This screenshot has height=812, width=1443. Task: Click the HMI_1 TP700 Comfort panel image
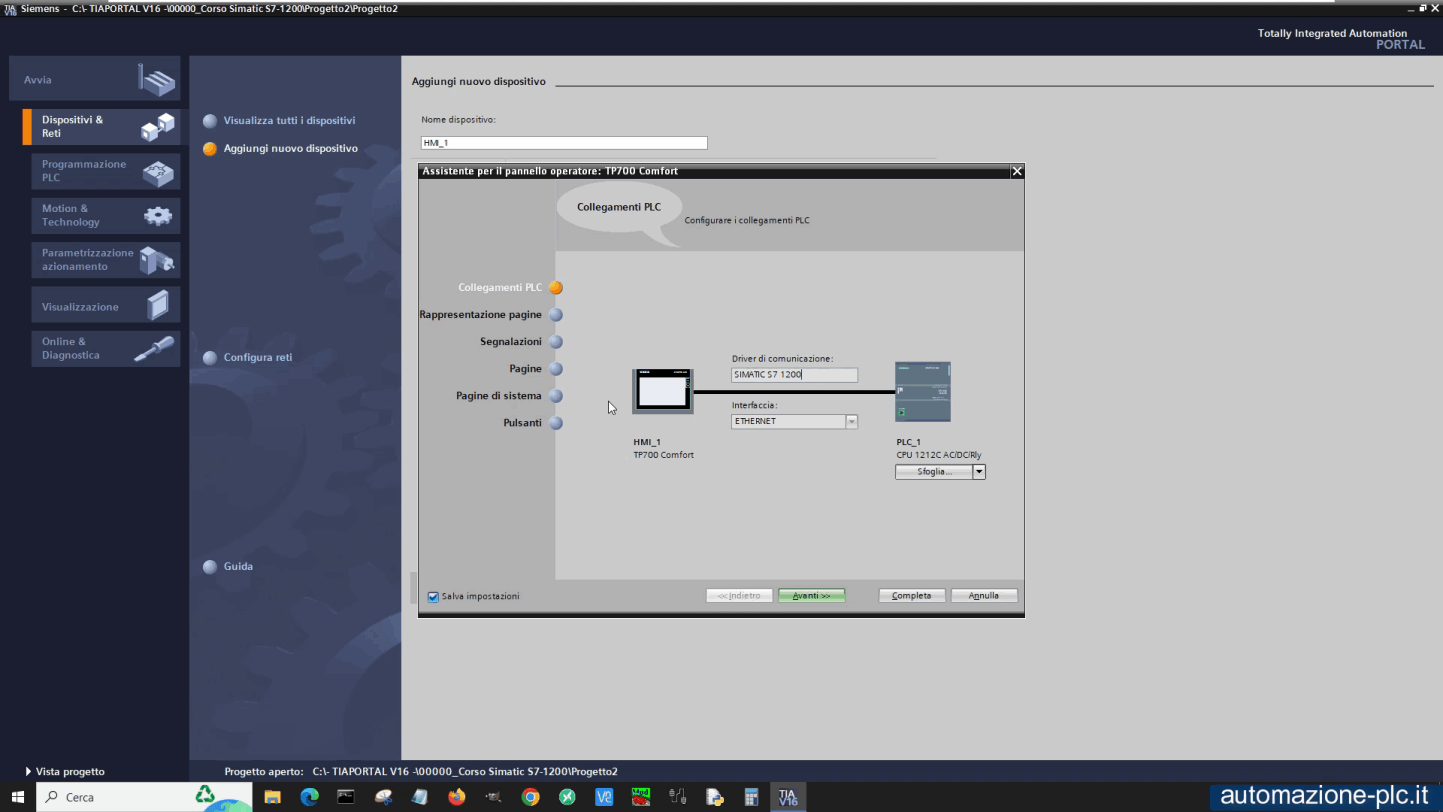(663, 390)
